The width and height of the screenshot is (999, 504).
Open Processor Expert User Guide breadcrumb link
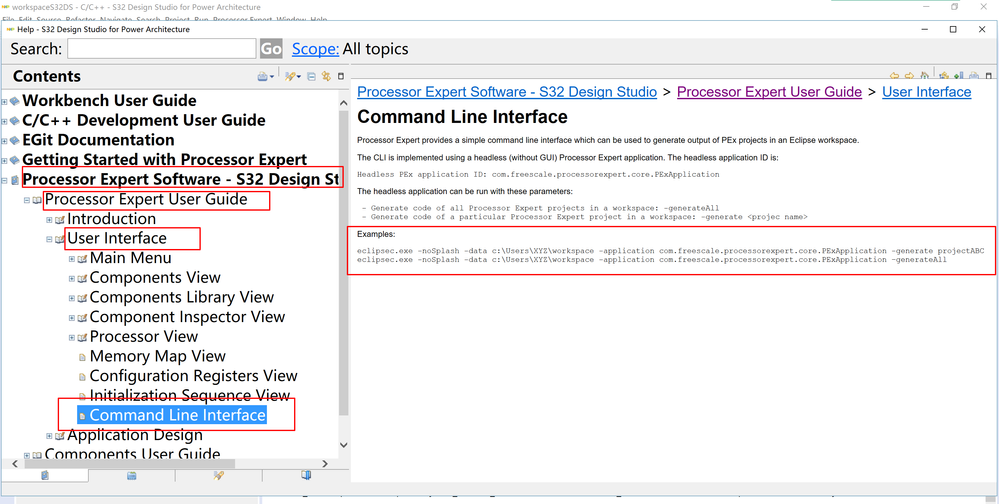pos(769,92)
